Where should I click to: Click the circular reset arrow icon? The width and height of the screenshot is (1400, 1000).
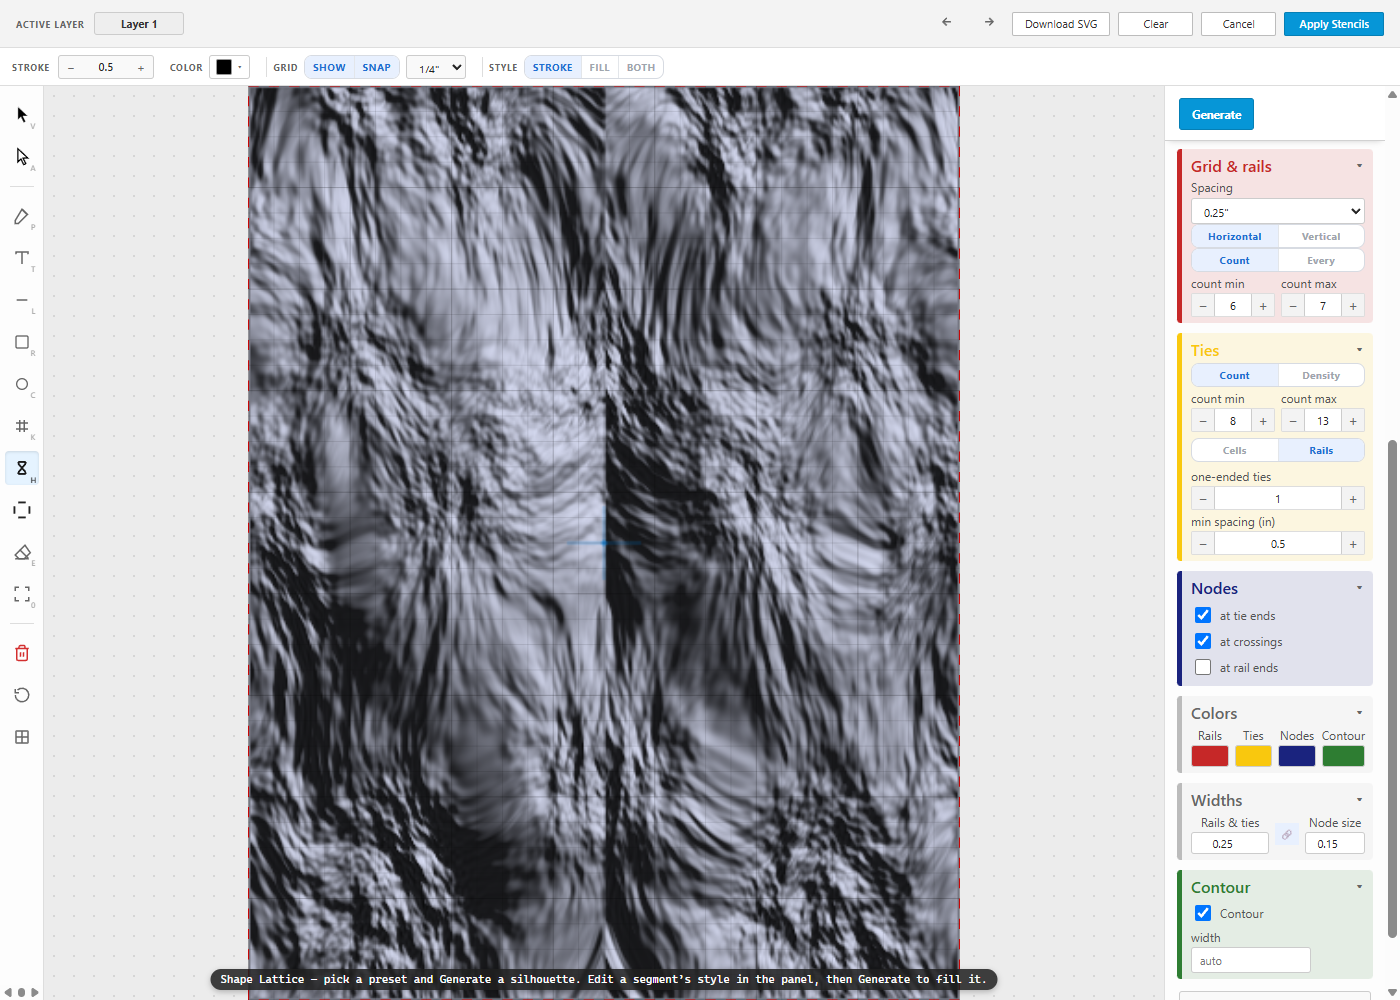[22, 695]
